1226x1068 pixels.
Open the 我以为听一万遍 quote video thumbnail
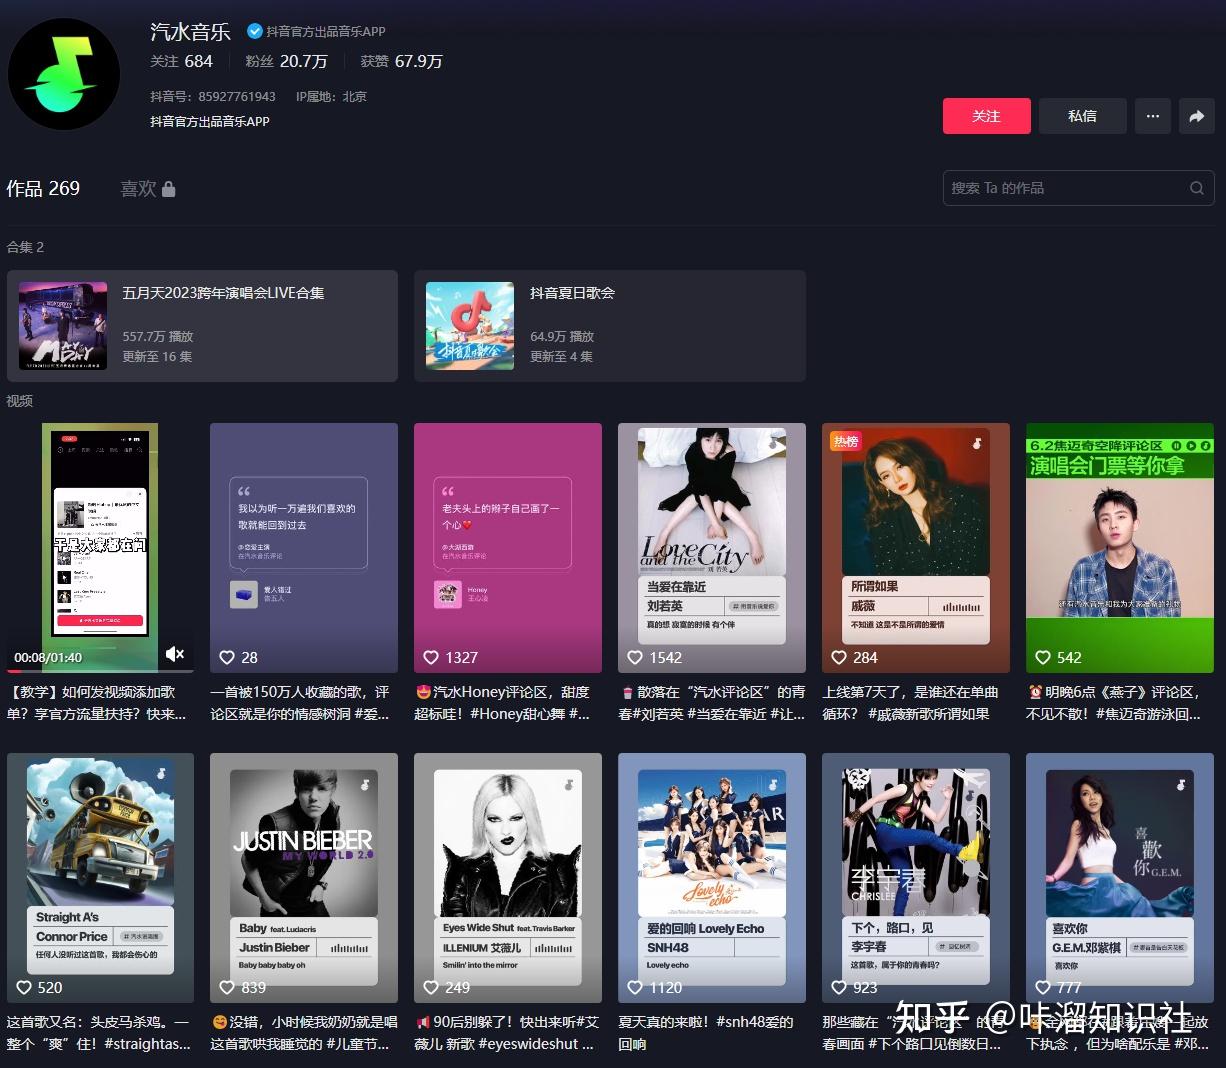coord(304,547)
